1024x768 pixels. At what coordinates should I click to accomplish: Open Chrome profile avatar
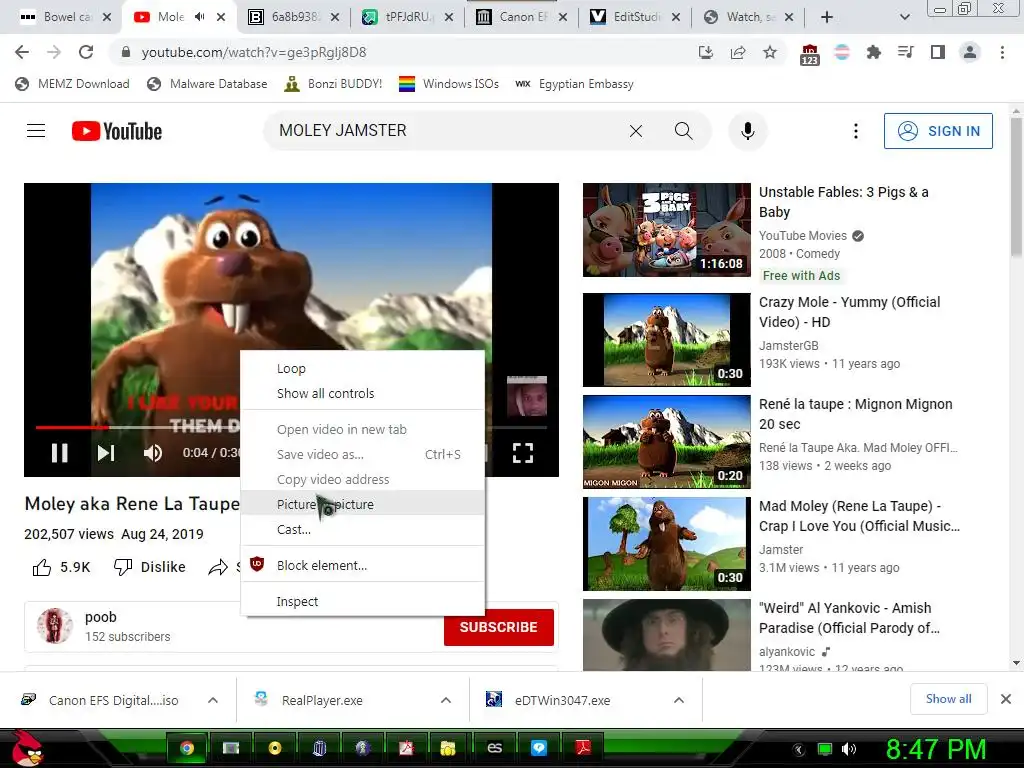pos(970,52)
